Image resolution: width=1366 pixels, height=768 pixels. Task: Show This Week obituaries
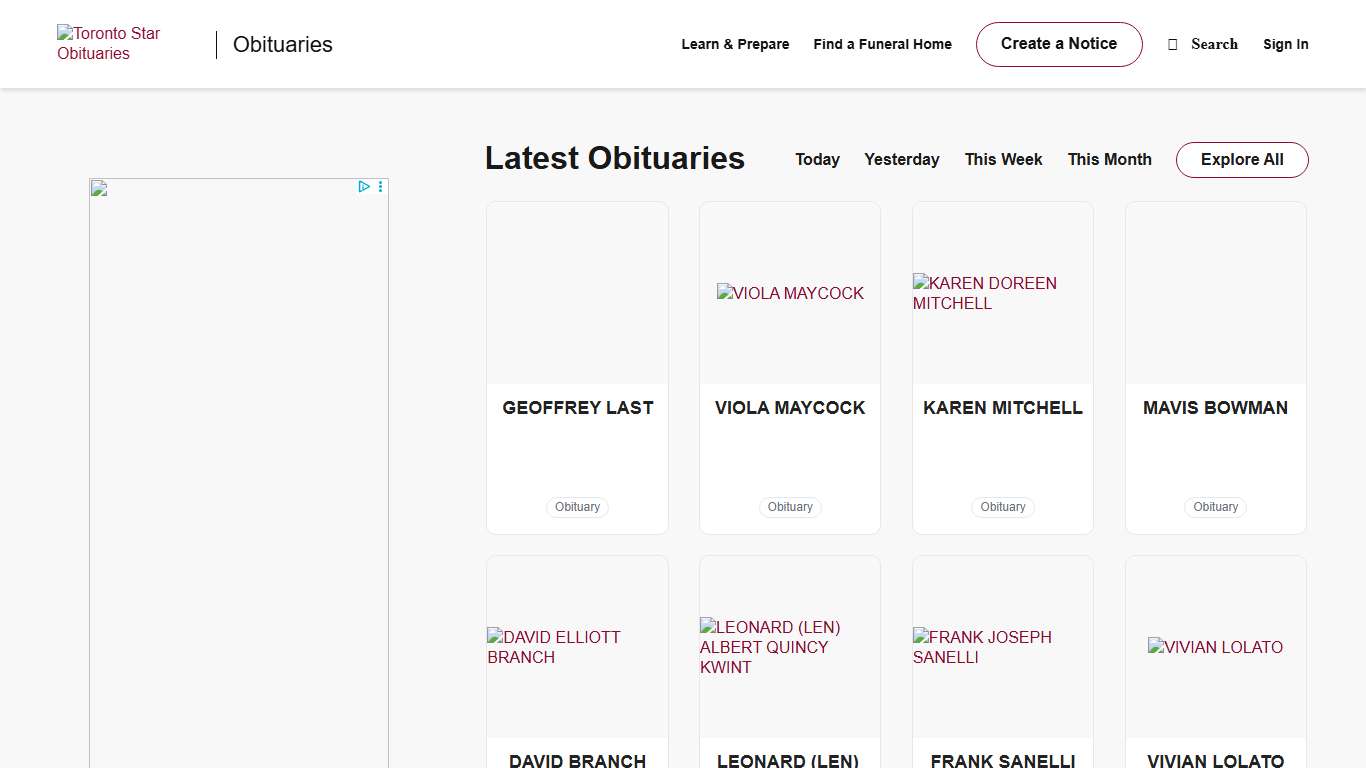click(1003, 160)
